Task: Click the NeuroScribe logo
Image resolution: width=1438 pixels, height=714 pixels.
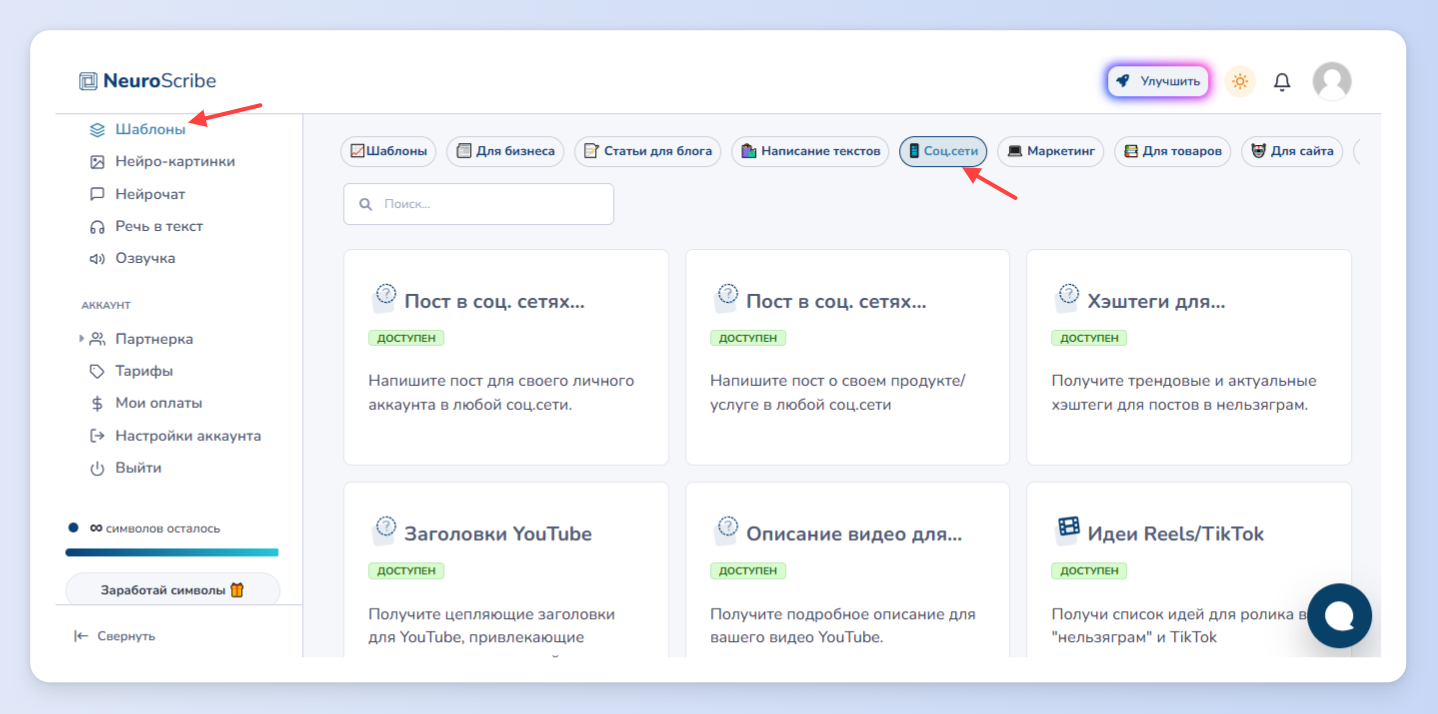Action: [148, 81]
